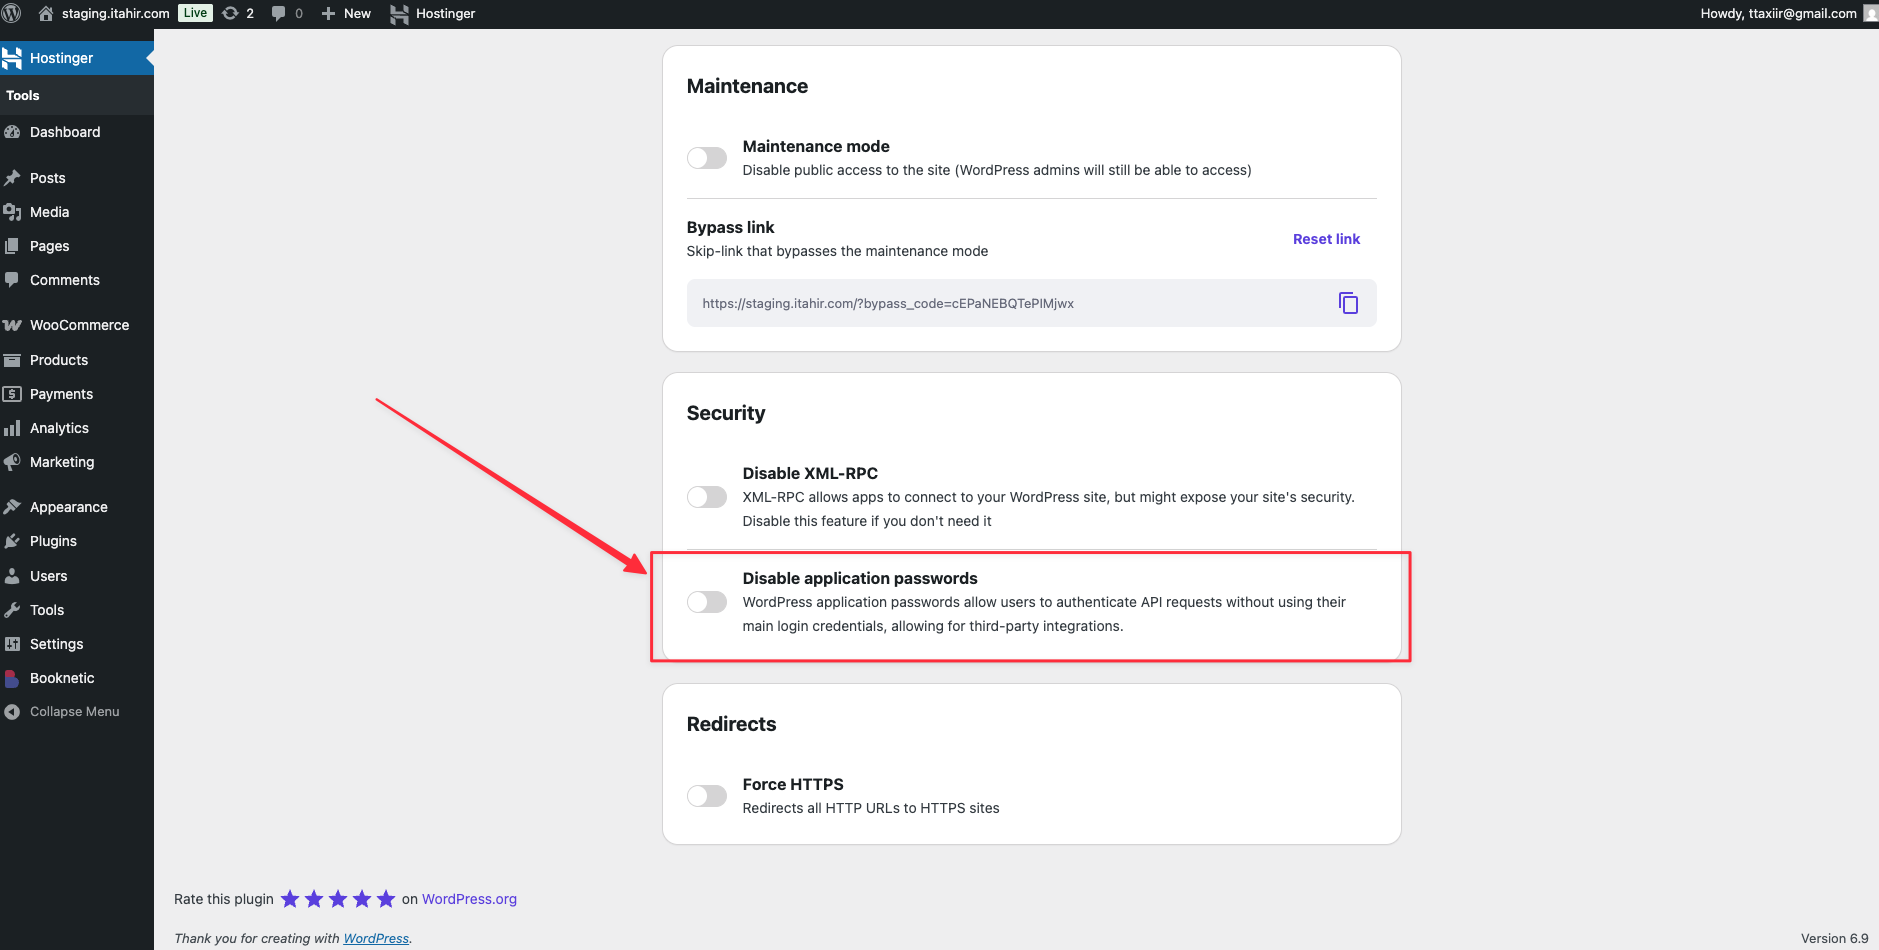Open the New content menu in the admin bar

click(346, 13)
